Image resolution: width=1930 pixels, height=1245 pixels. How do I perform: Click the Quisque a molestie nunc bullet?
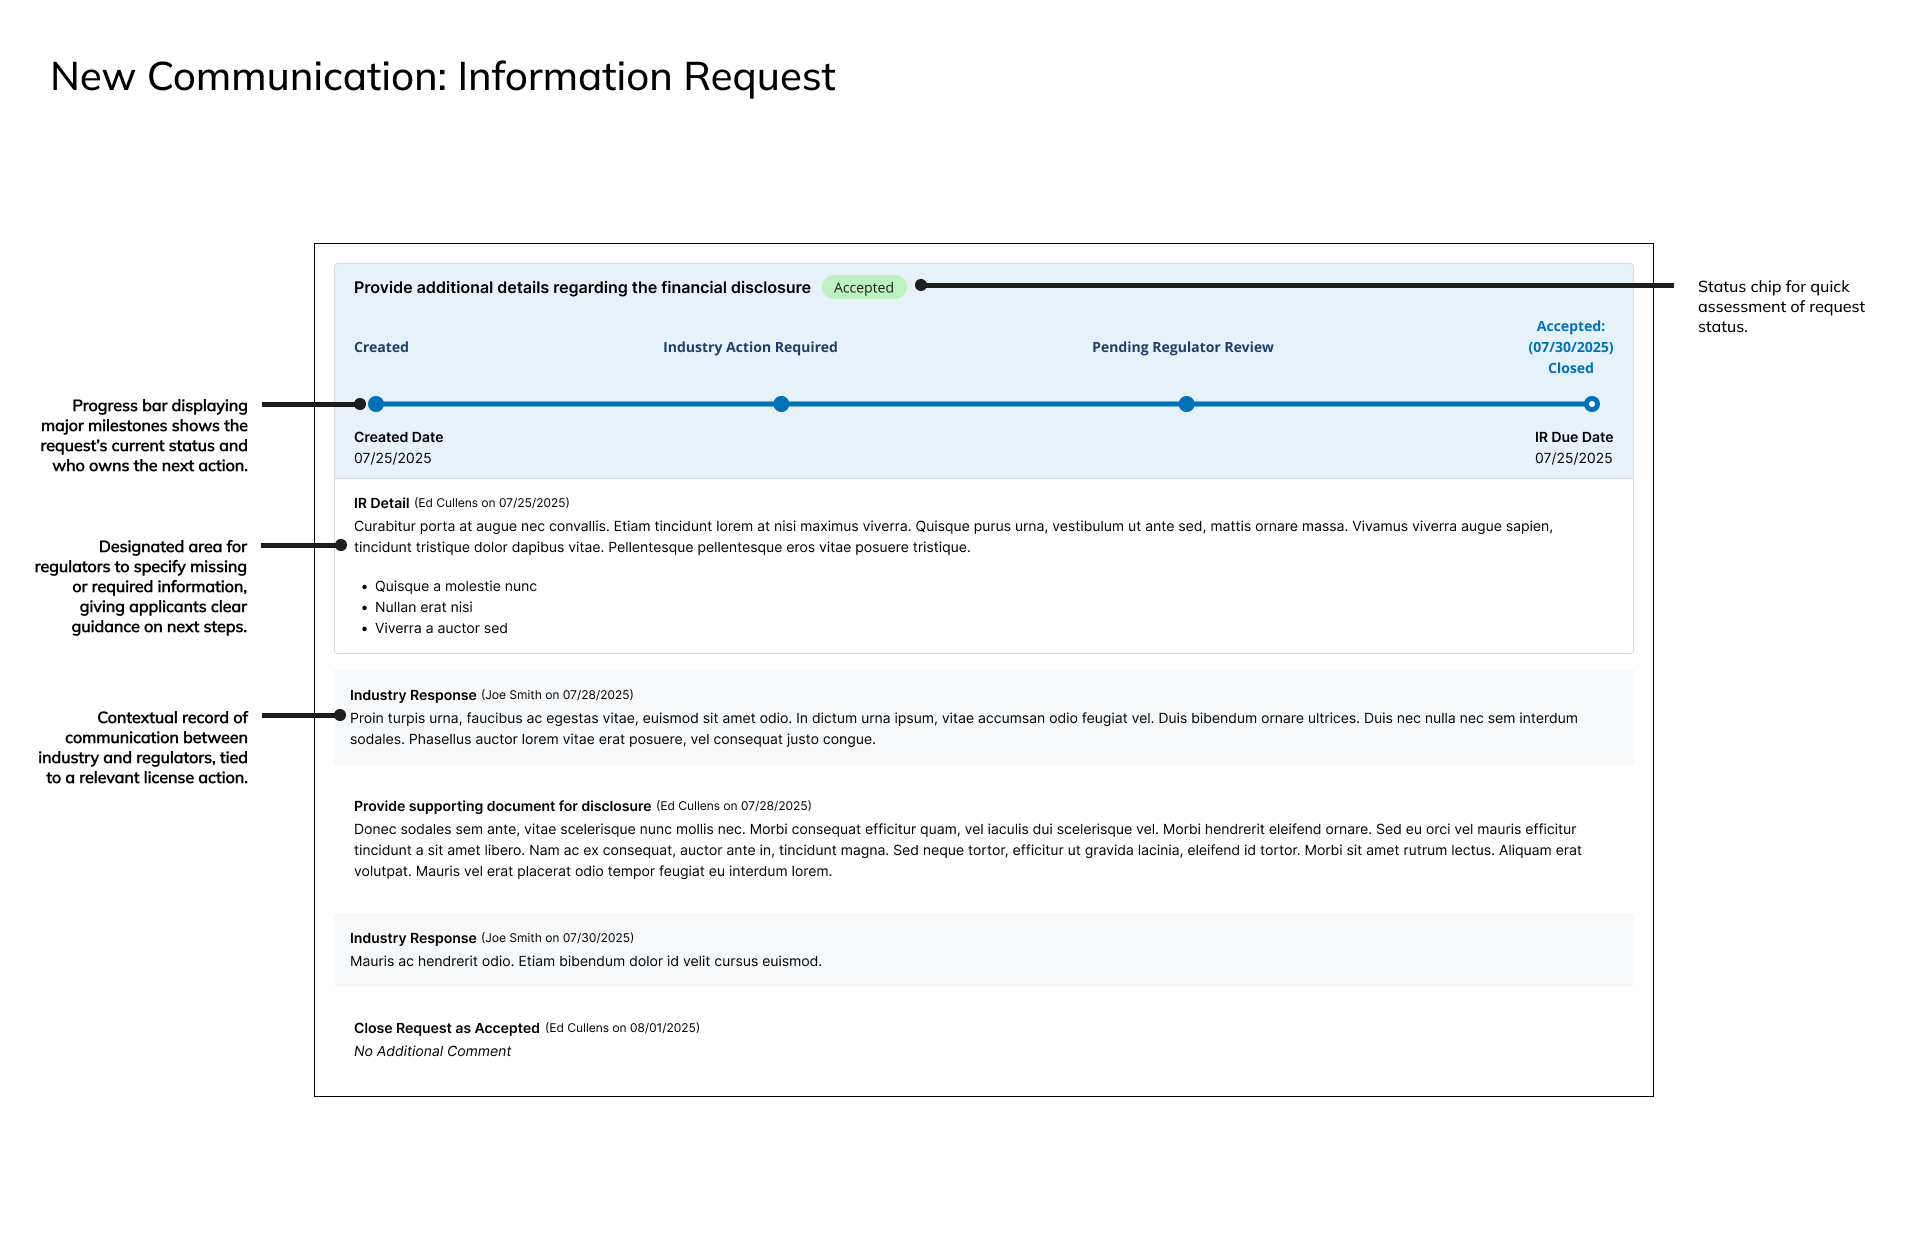tap(456, 587)
